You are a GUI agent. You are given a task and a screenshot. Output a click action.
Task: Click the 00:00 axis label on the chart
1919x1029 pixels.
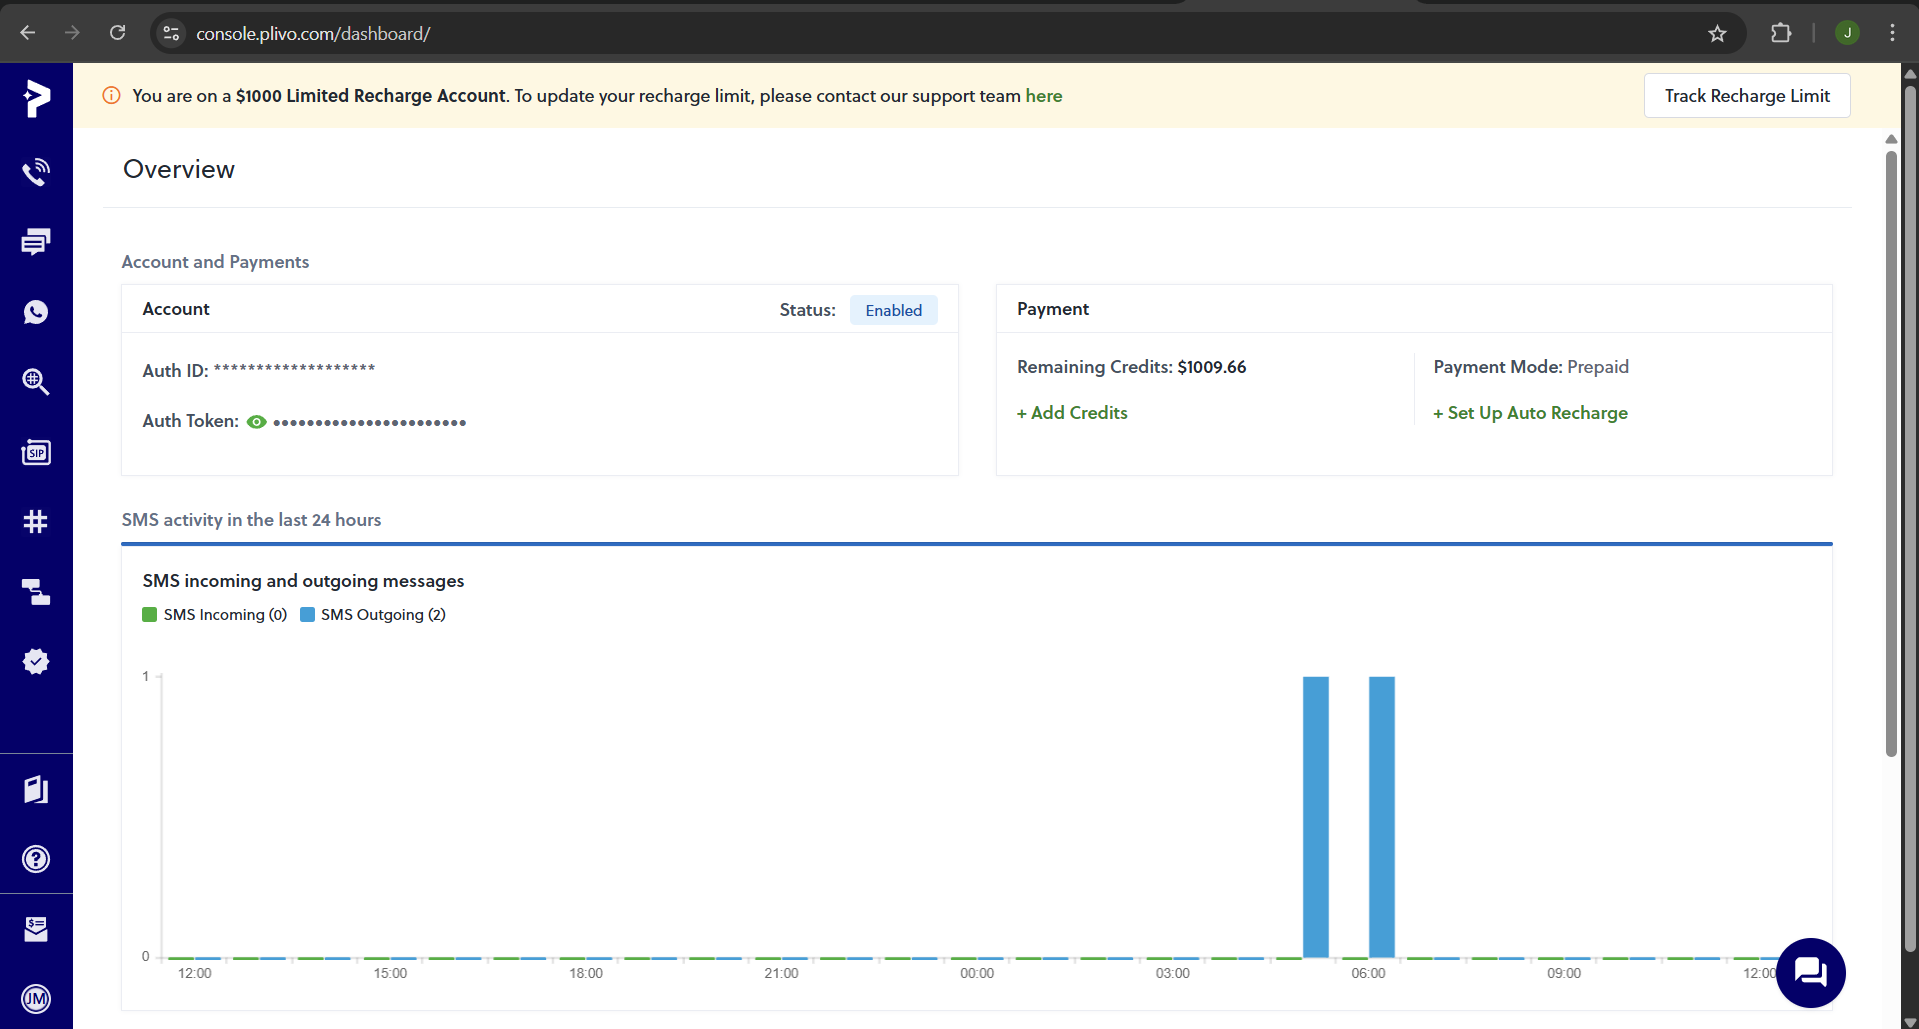[x=977, y=973]
